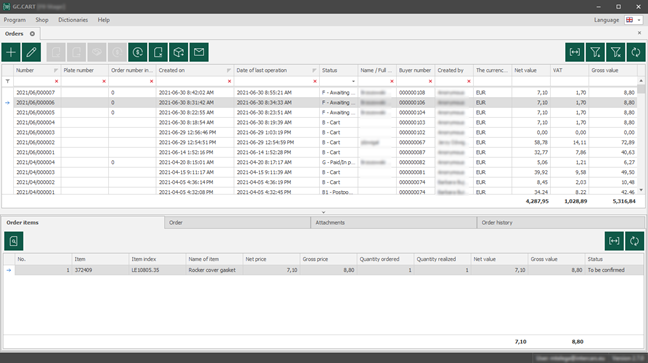Sort order items by the Quantity ordered header
Viewport: 648px width, 363px height.
tap(385, 259)
